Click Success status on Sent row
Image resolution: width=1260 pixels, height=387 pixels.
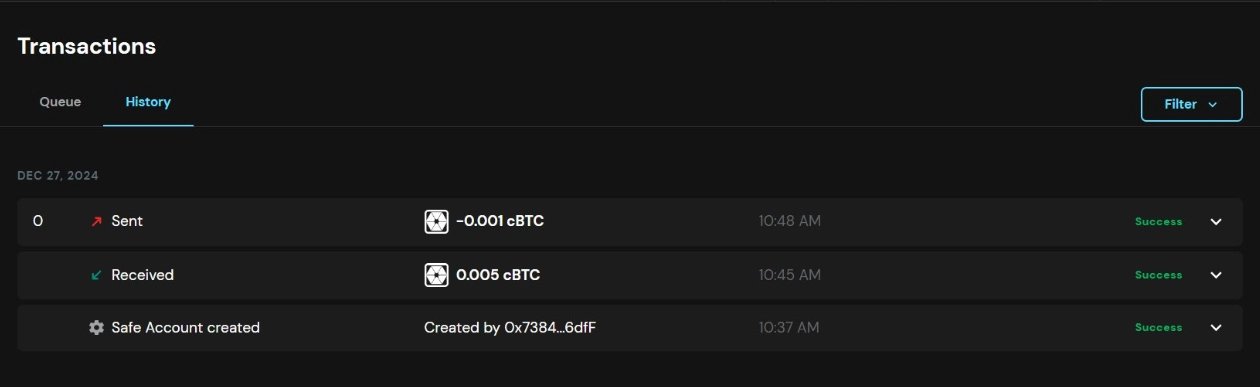pos(1158,222)
